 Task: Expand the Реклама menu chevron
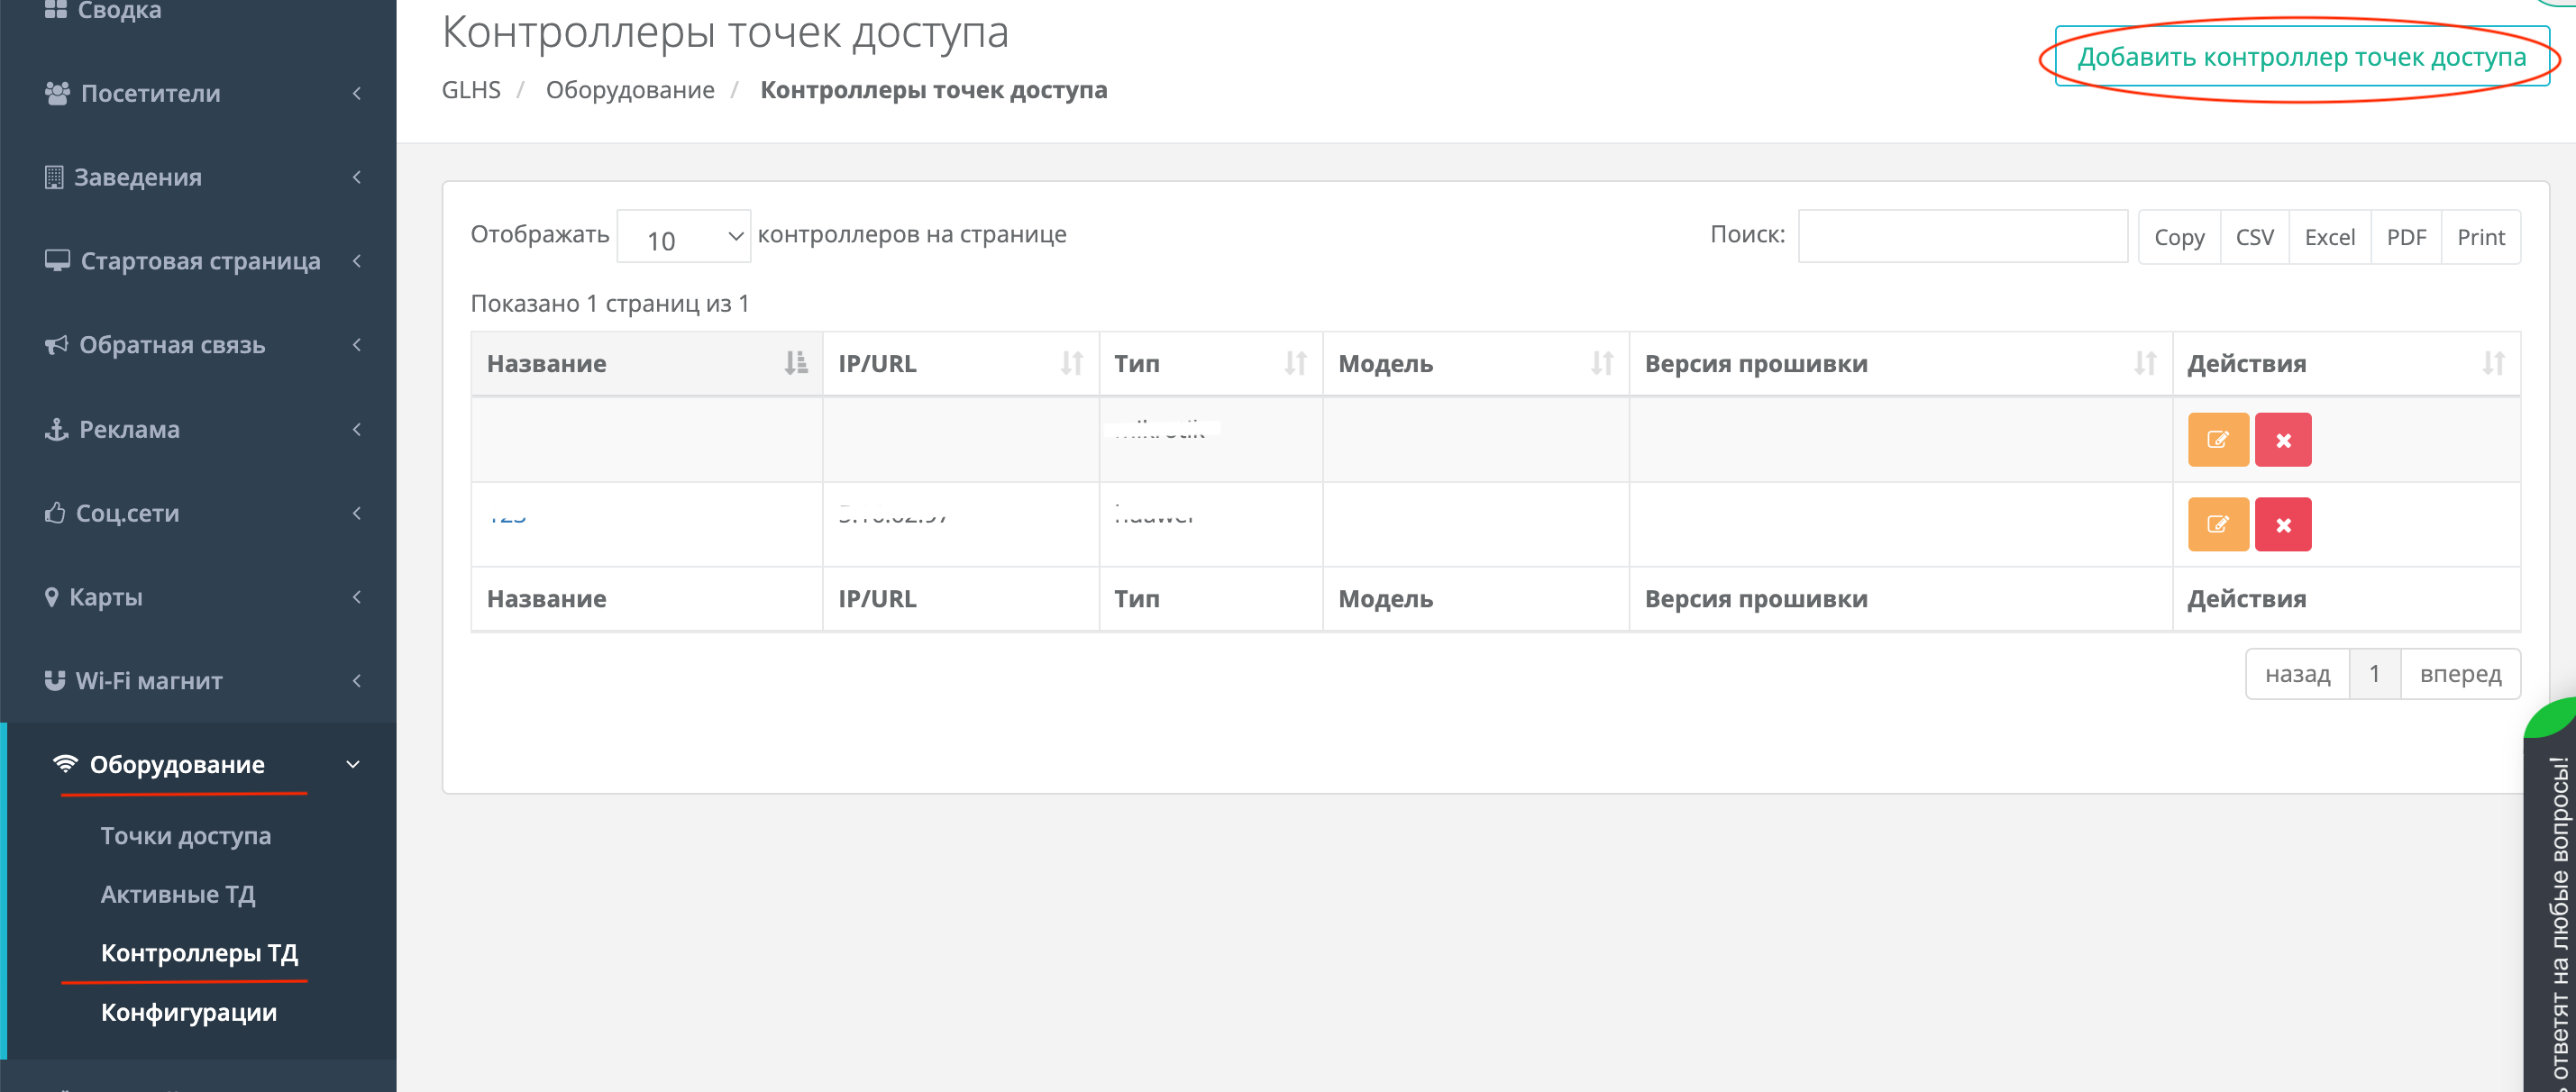coord(357,429)
